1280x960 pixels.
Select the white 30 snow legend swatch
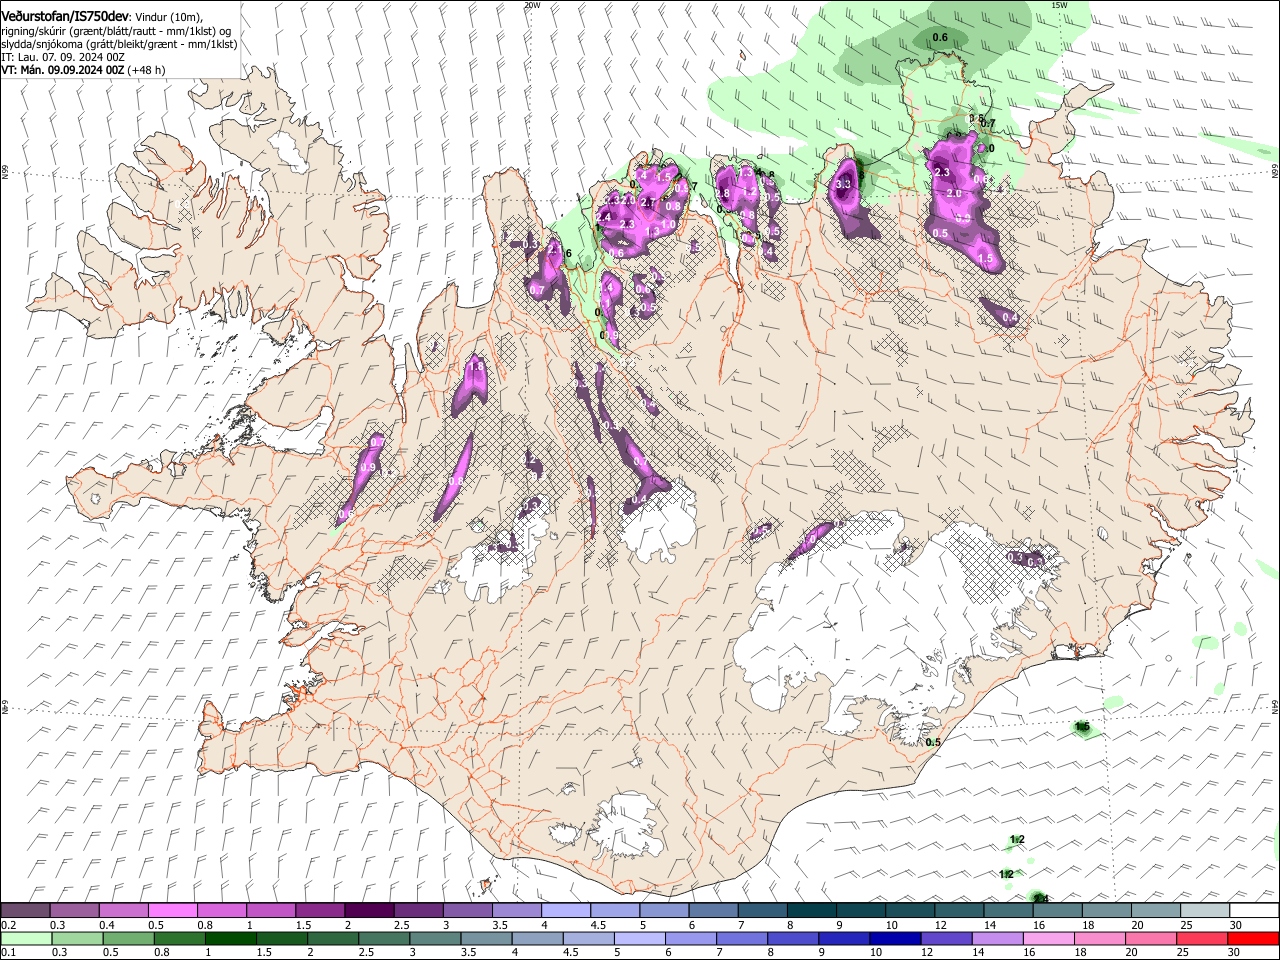pyautogui.click(x=1254, y=911)
